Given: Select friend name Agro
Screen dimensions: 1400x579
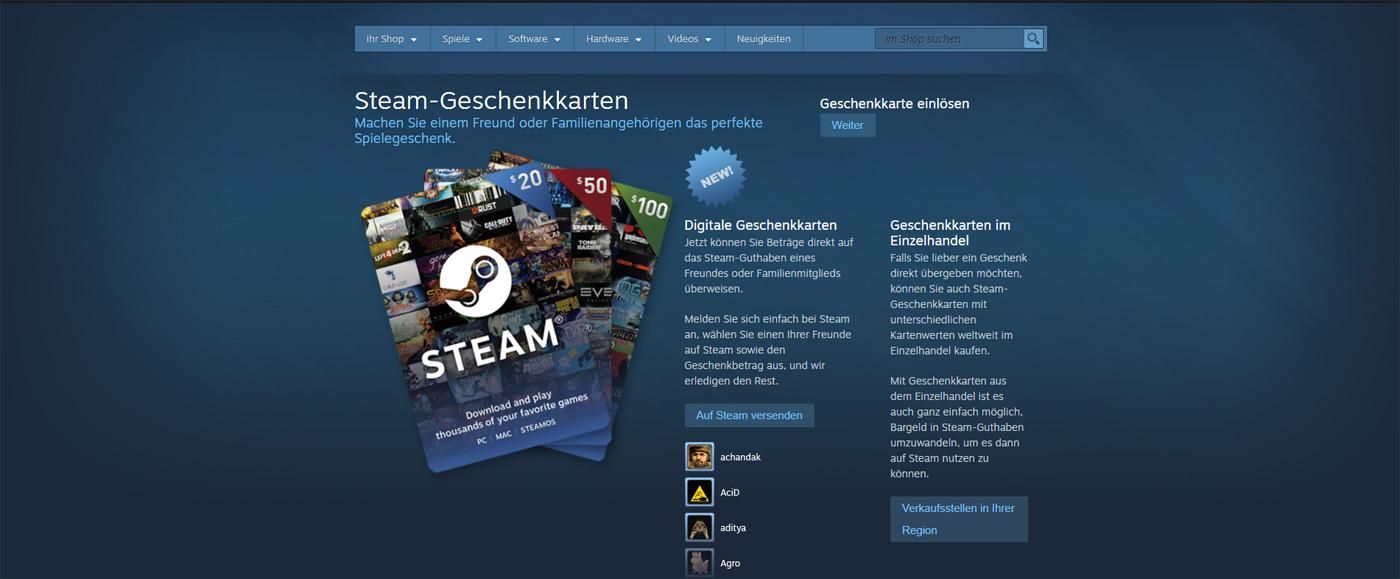Looking at the screenshot, I should tap(730, 563).
